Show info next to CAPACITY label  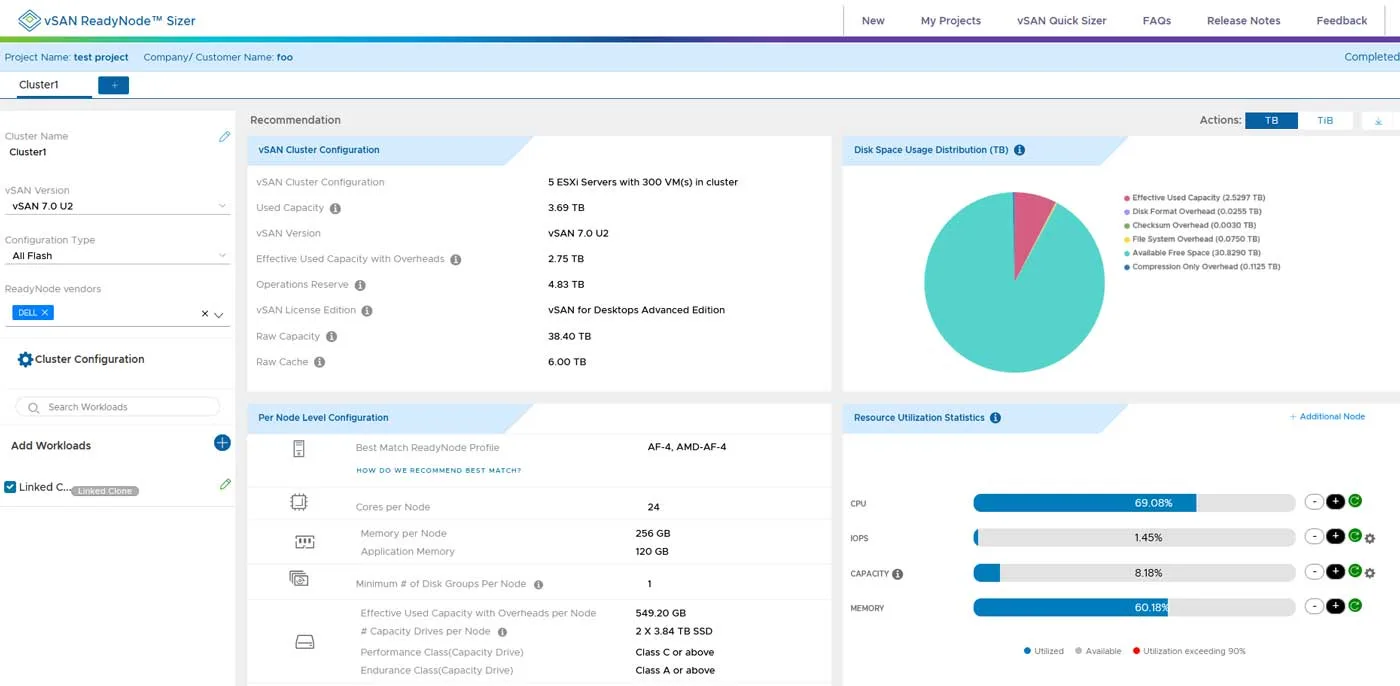(897, 574)
